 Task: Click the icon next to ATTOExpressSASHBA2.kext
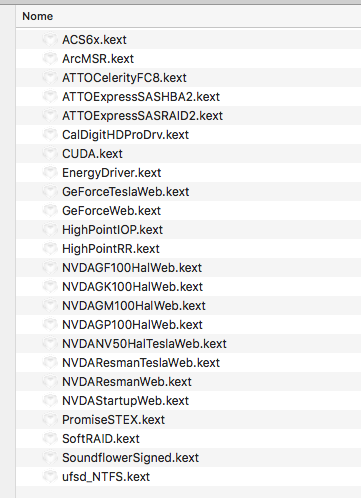tap(50, 96)
